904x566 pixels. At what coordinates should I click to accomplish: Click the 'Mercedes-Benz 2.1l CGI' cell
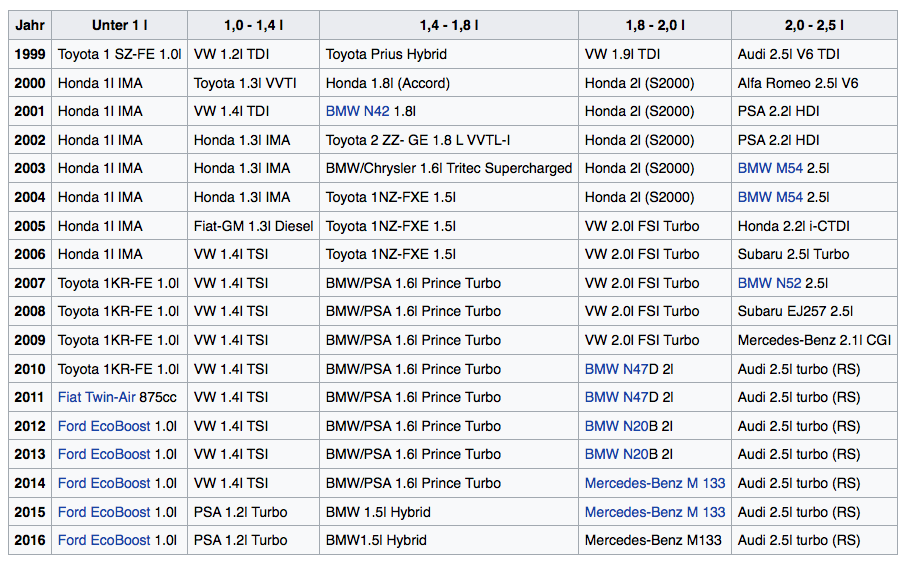814,340
